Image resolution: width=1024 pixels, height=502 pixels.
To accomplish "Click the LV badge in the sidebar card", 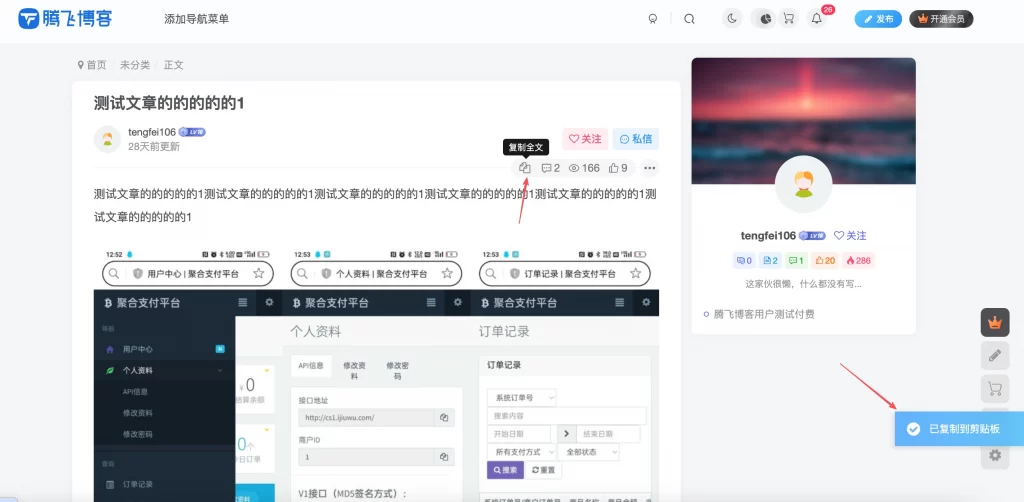I will point(812,236).
